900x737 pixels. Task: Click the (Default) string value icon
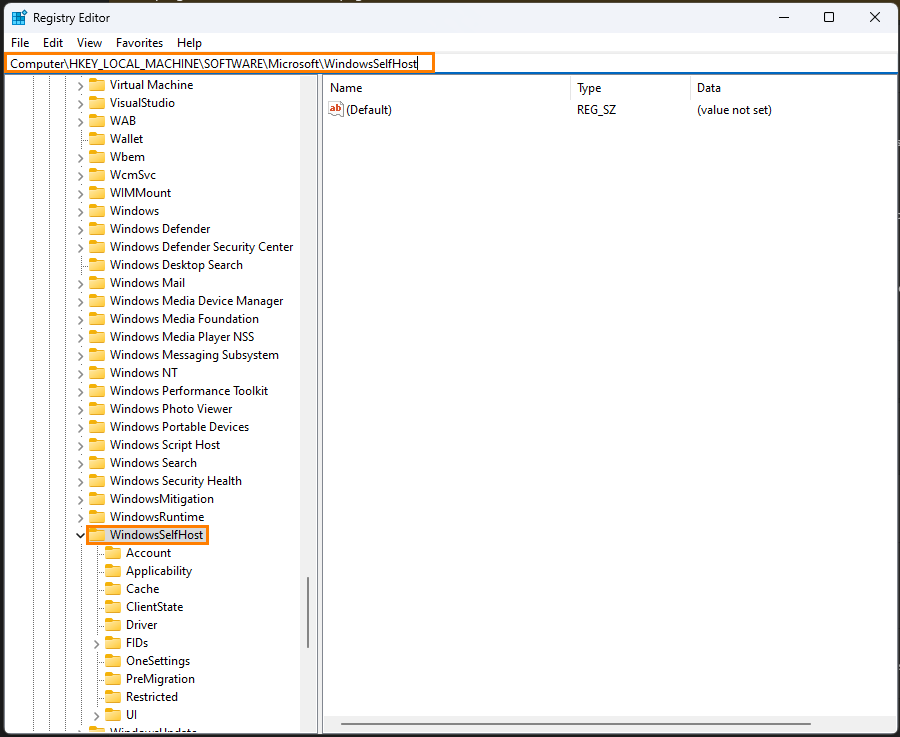tap(336, 109)
